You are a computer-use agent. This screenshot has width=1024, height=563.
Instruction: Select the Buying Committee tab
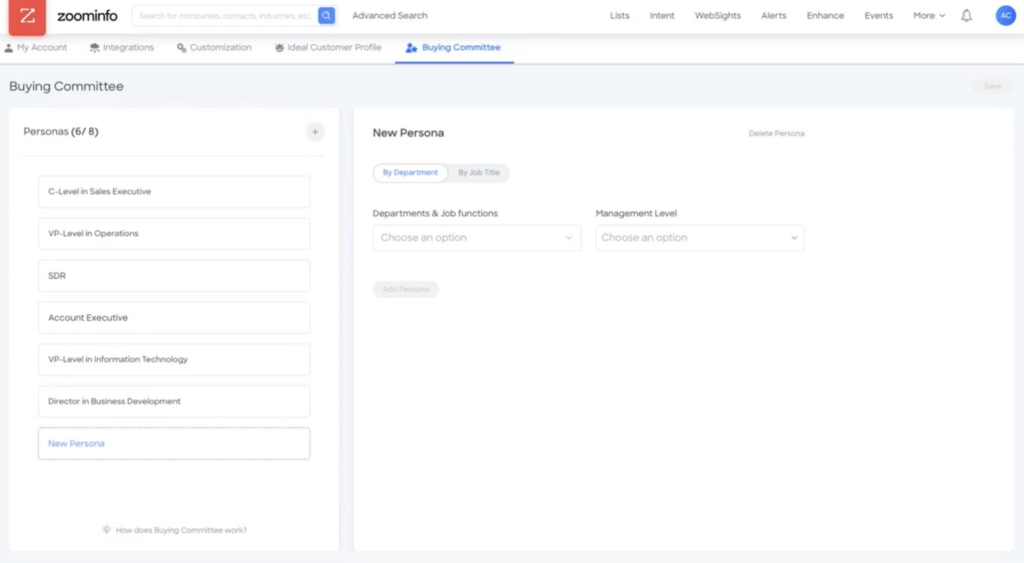(x=454, y=48)
